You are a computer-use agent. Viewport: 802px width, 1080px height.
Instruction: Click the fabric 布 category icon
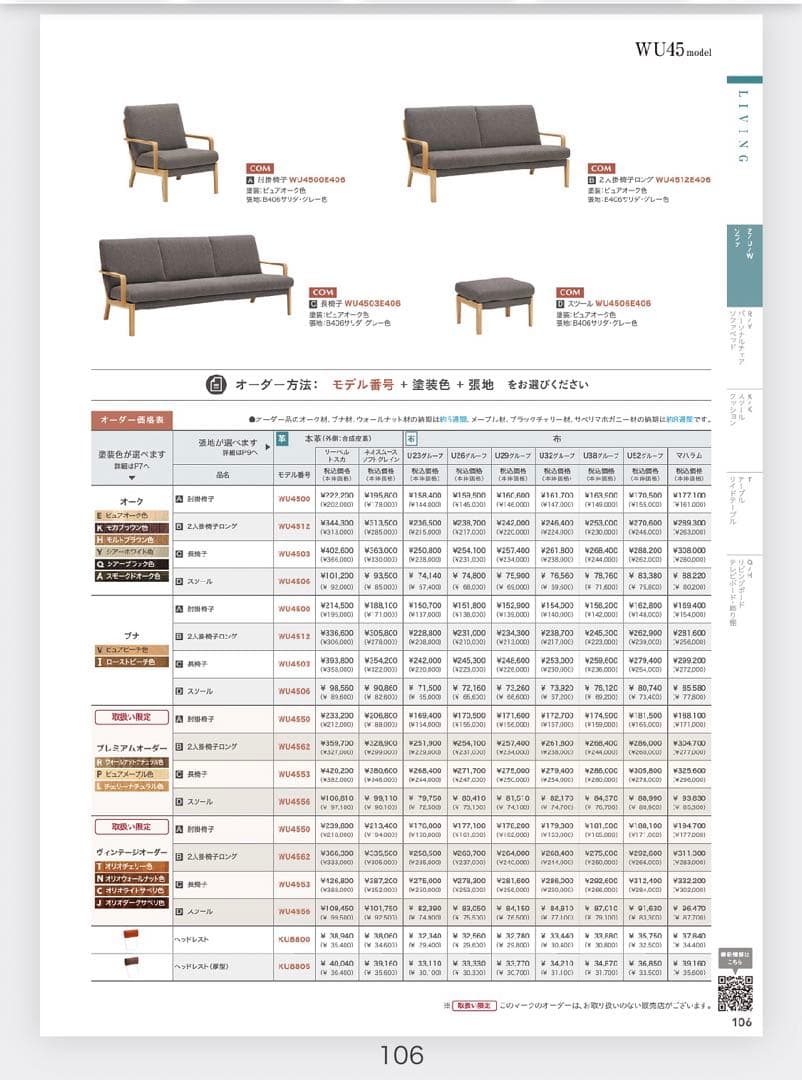[410, 438]
